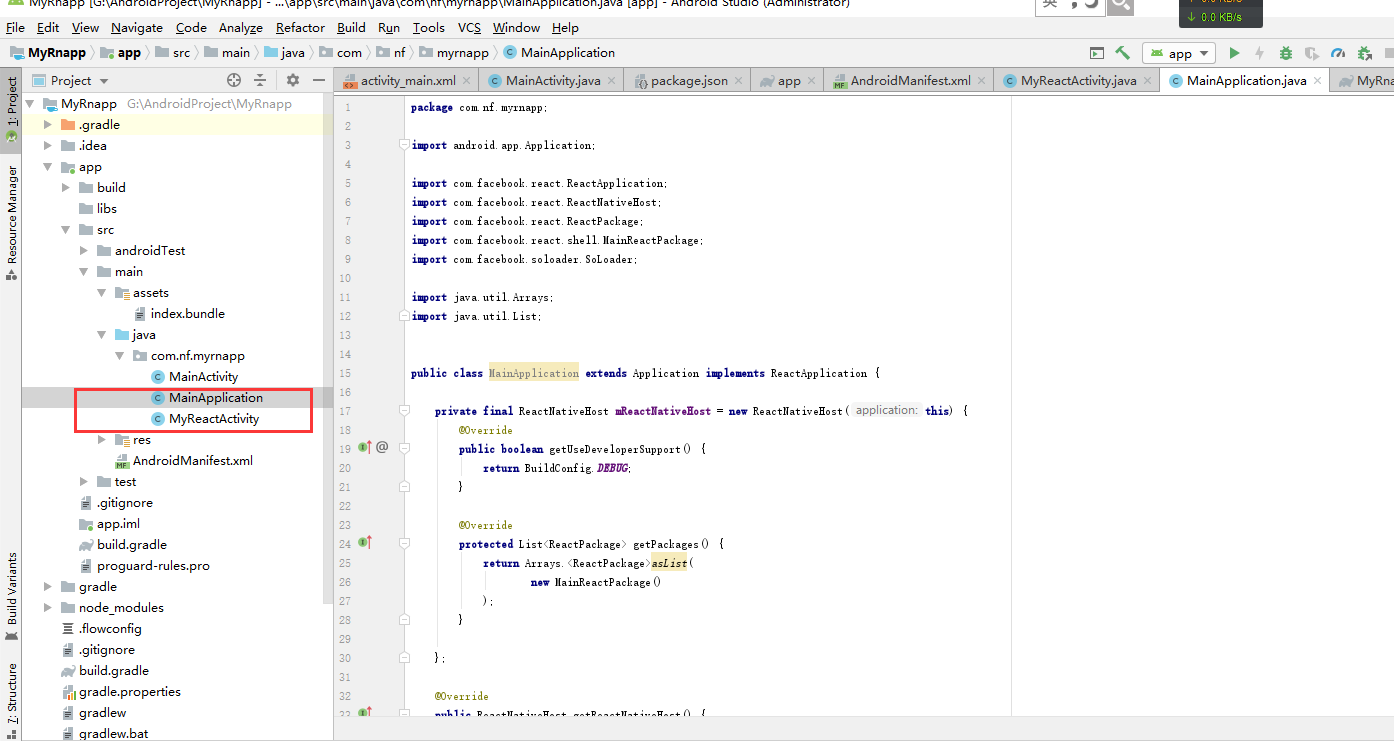
Task: Open the Build menu
Action: (351, 27)
